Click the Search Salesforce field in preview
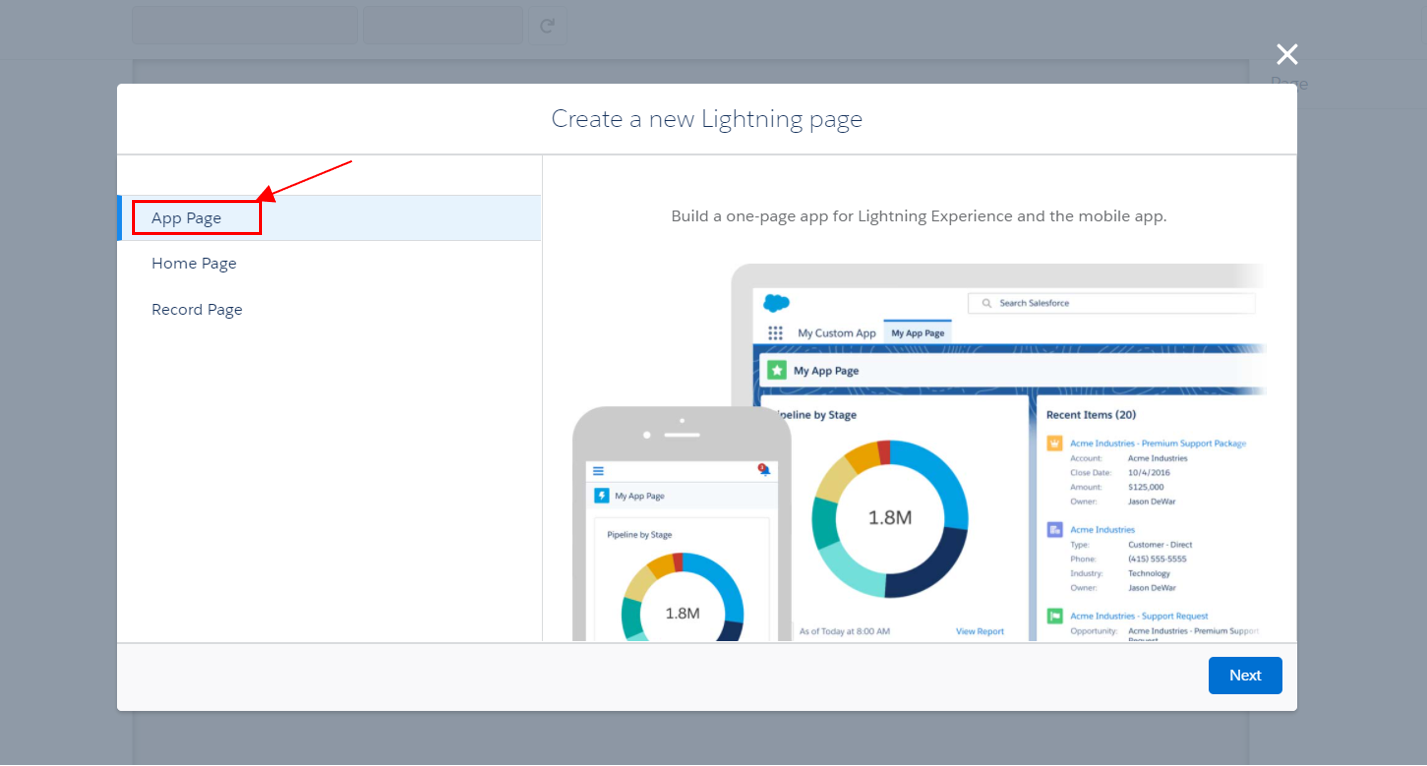The image size is (1427, 766). (1110, 303)
